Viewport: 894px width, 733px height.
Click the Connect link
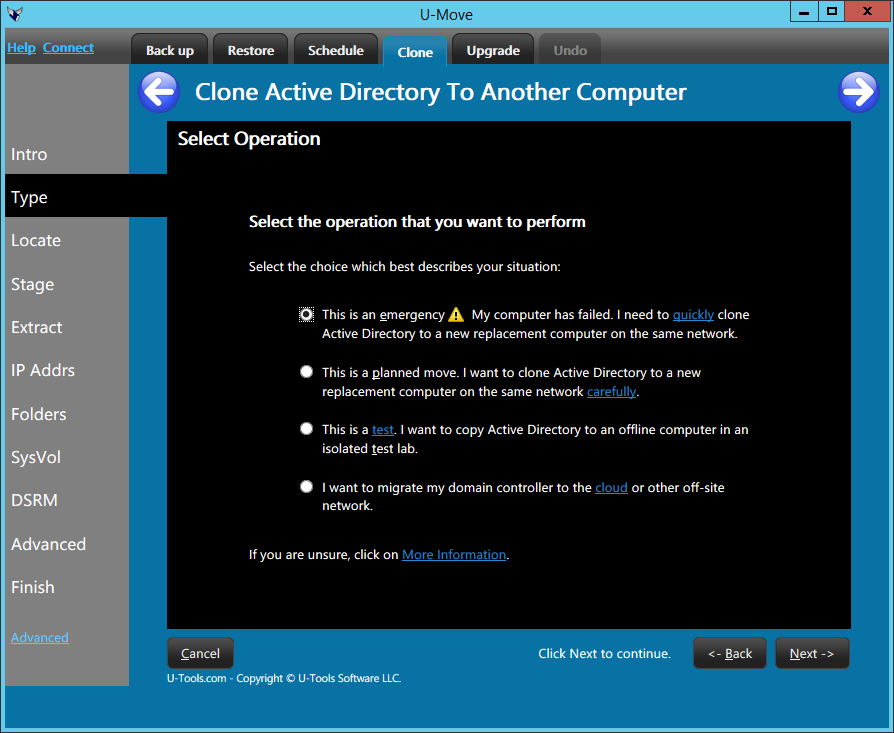point(68,48)
